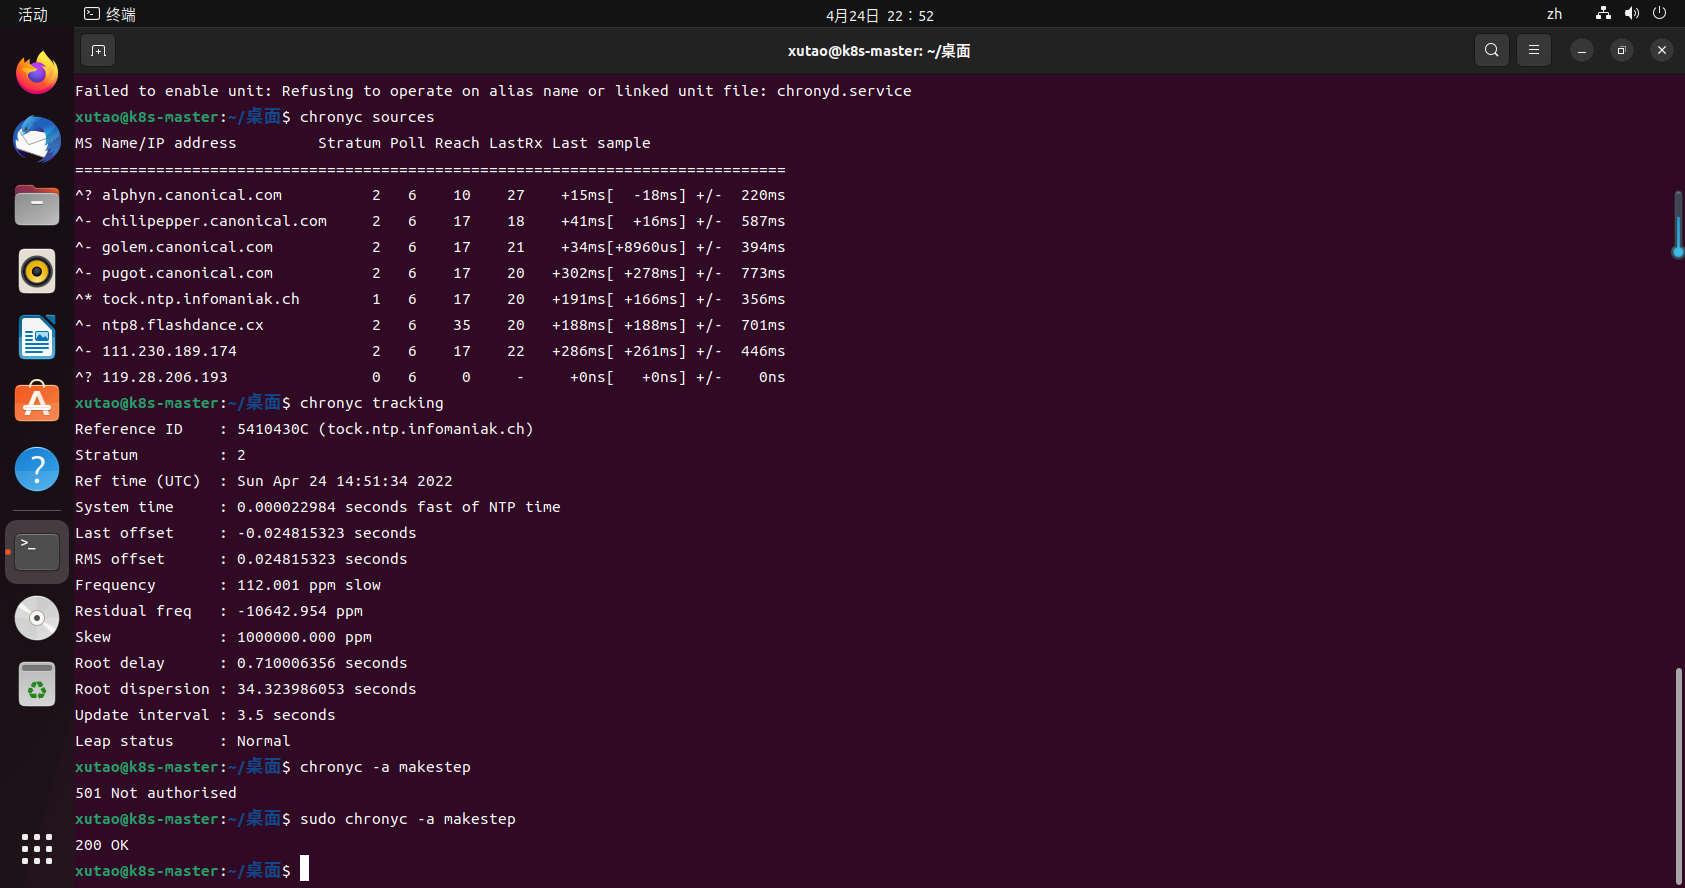Screen dimensions: 1685x888
Task: Open the zh input method indicator
Action: tap(1554, 14)
